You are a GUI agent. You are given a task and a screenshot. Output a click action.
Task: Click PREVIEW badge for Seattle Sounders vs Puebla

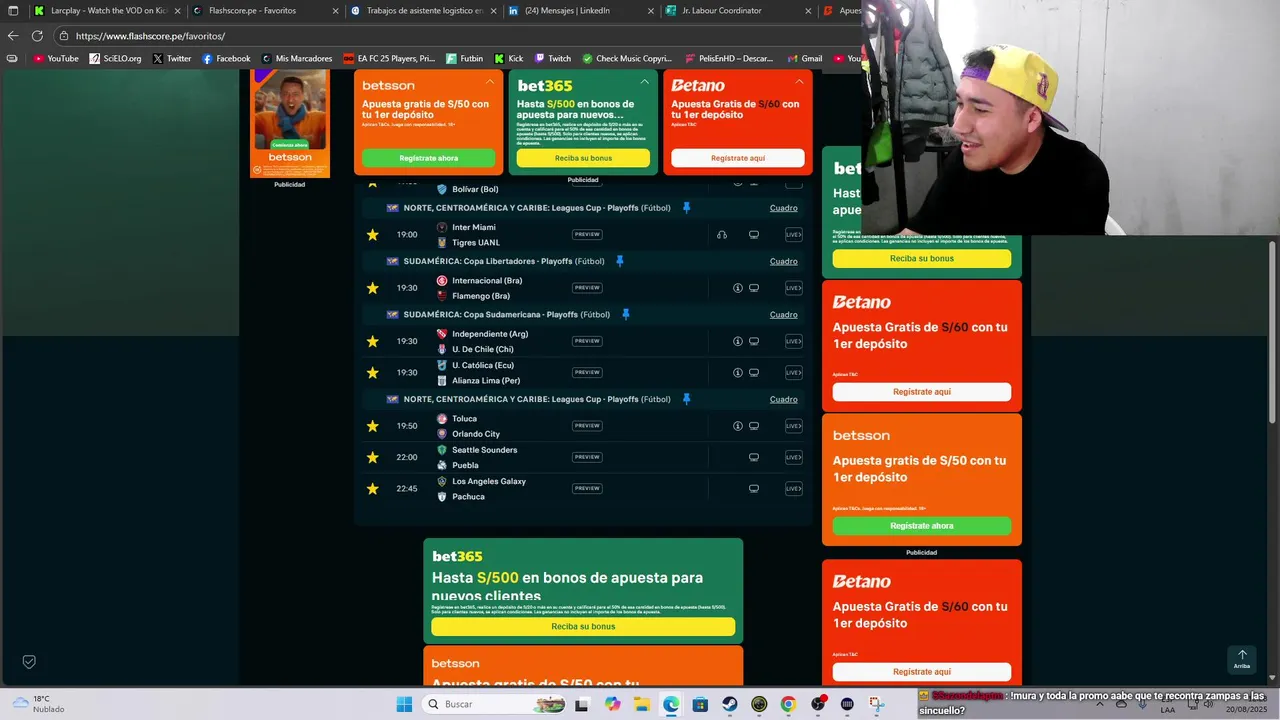[x=587, y=457]
